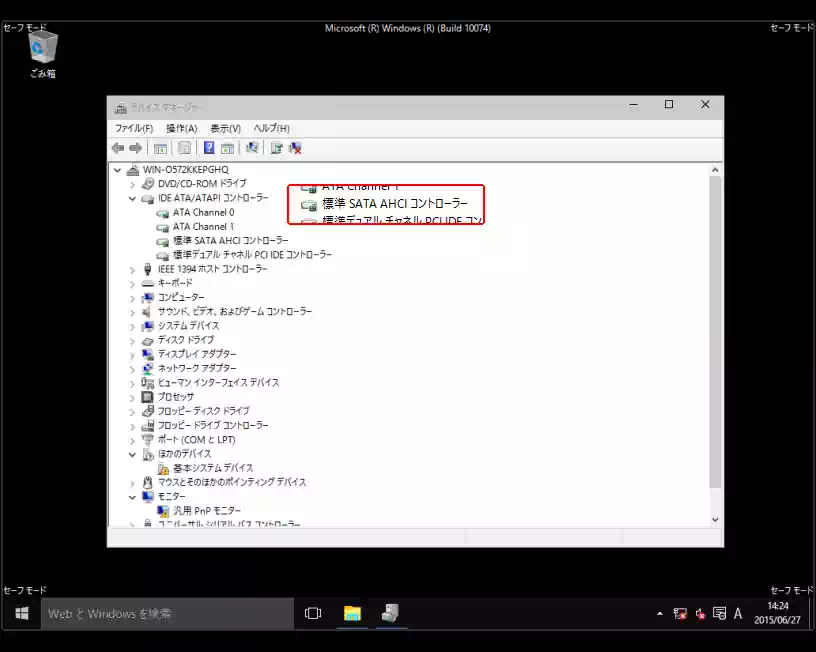Click the ネットワーク アダプター label

pyautogui.click(x=197, y=368)
